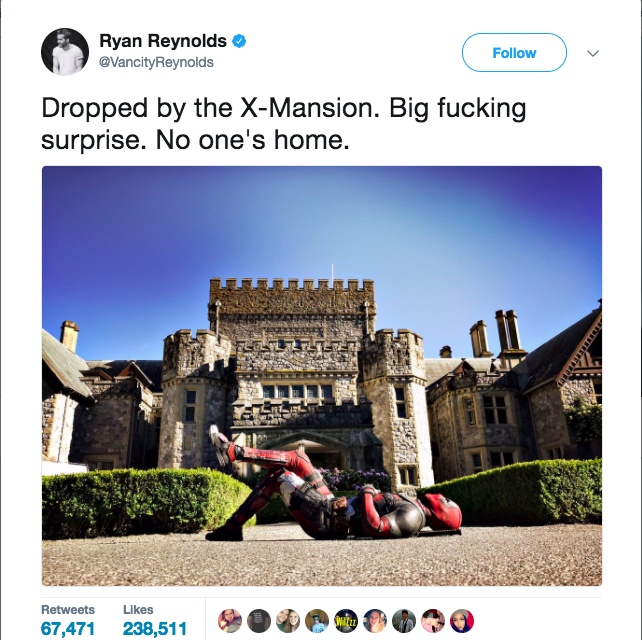Open liker avatar showing a smiling couple

coord(288,621)
